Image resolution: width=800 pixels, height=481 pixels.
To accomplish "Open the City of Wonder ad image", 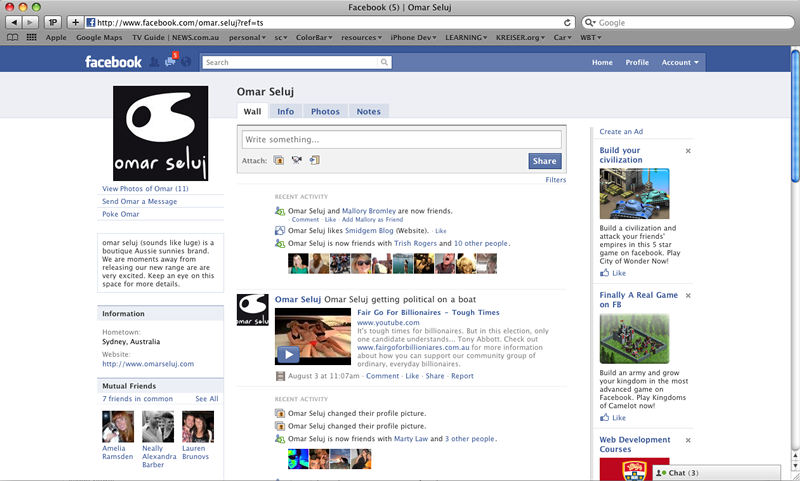I will tap(634, 194).
